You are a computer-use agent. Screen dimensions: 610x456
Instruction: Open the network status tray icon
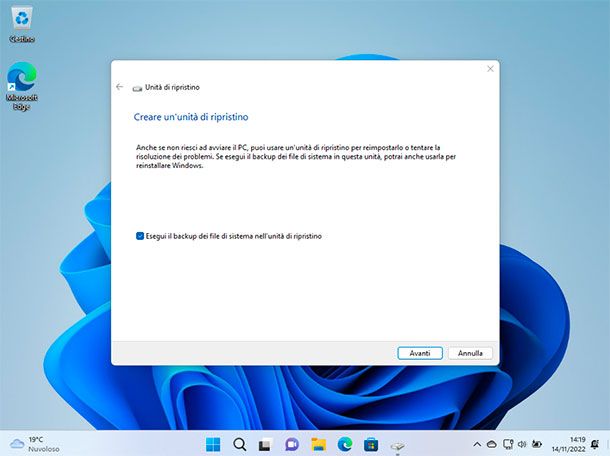508,444
